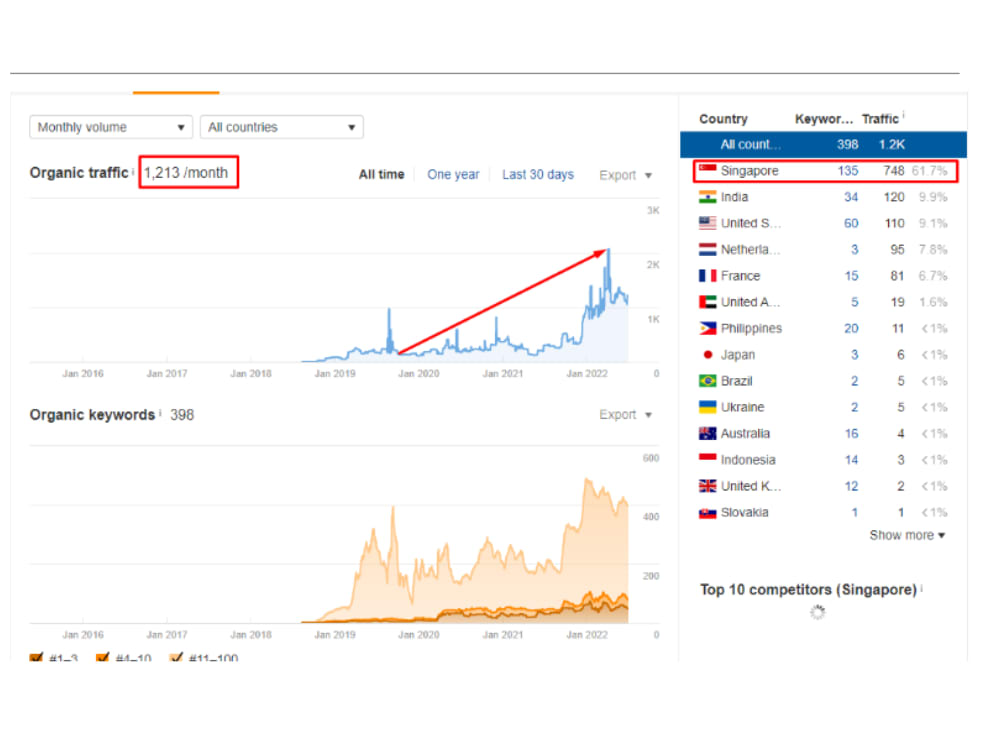Expand the Show more countries list
This screenshot has height=750, width=1000.
(907, 535)
